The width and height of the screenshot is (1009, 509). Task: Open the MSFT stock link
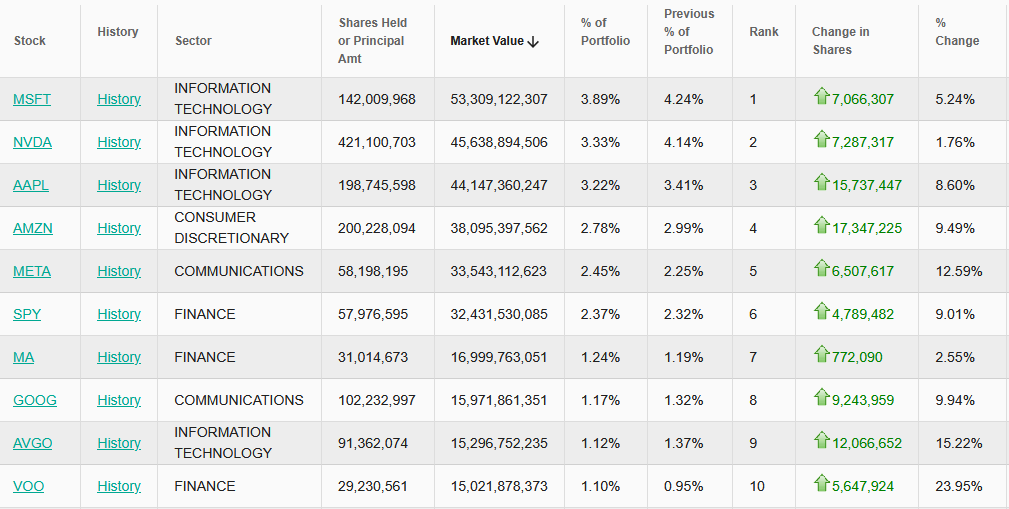pyautogui.click(x=32, y=99)
